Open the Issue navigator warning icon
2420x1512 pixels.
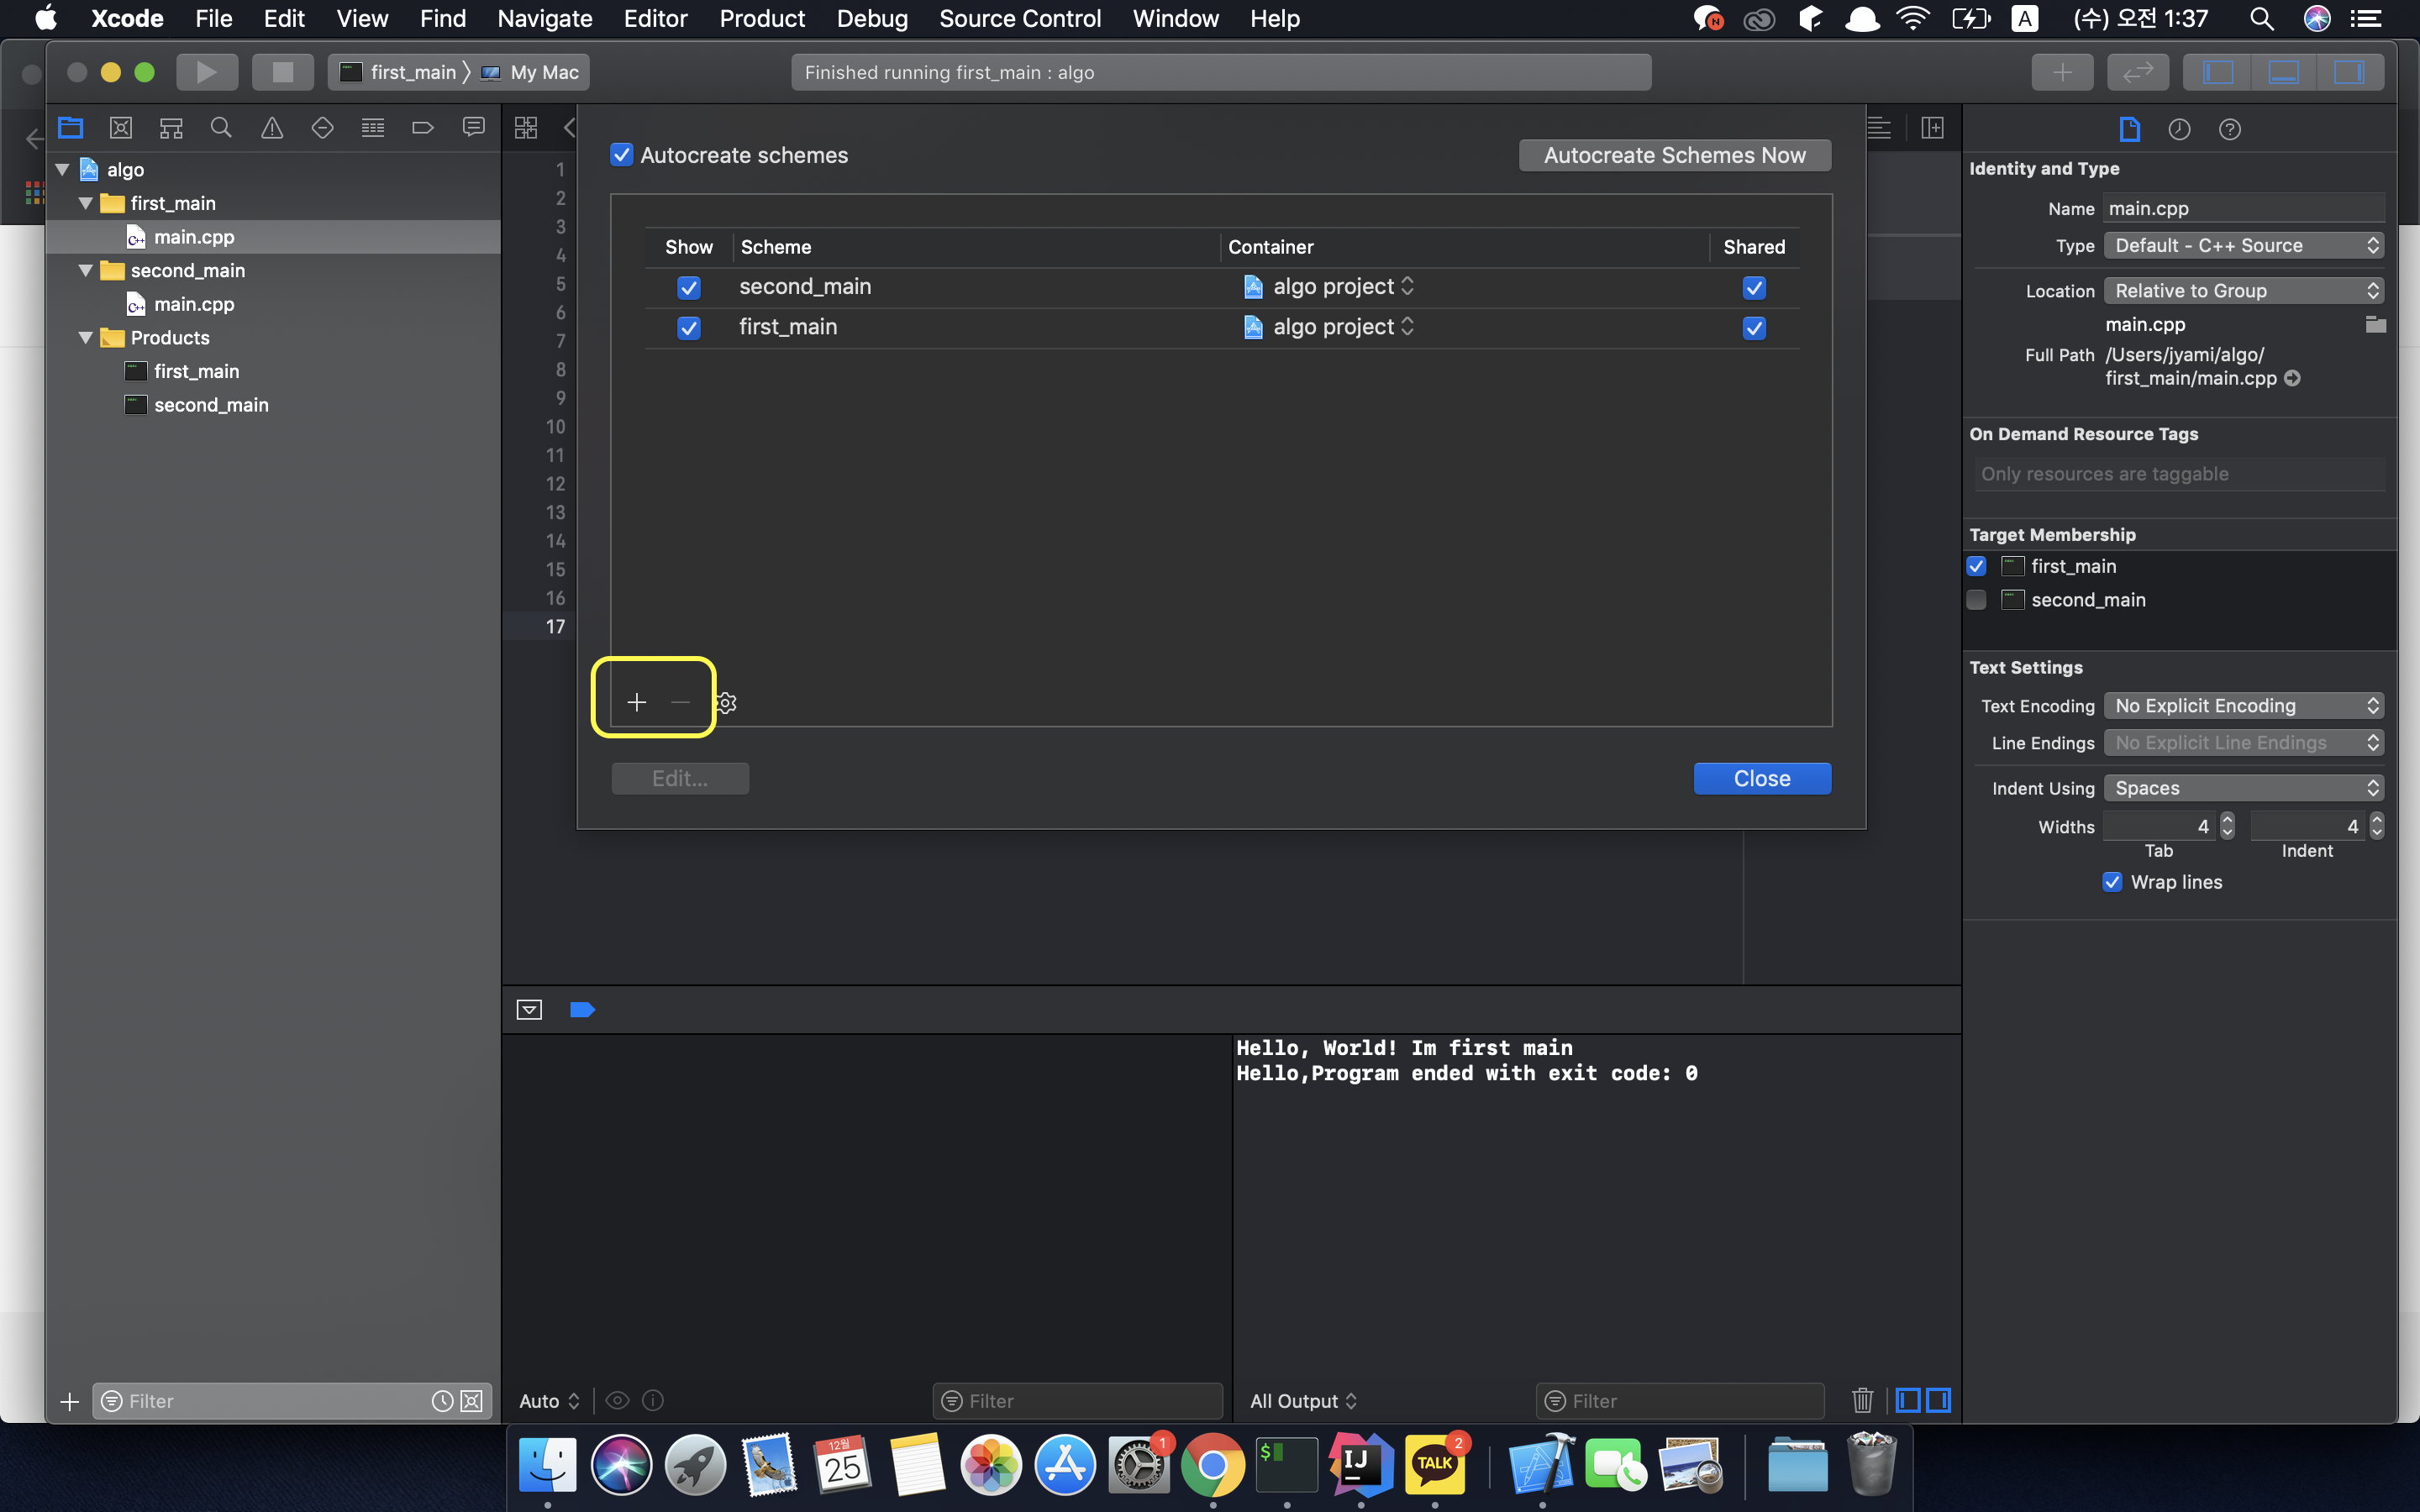click(x=272, y=128)
